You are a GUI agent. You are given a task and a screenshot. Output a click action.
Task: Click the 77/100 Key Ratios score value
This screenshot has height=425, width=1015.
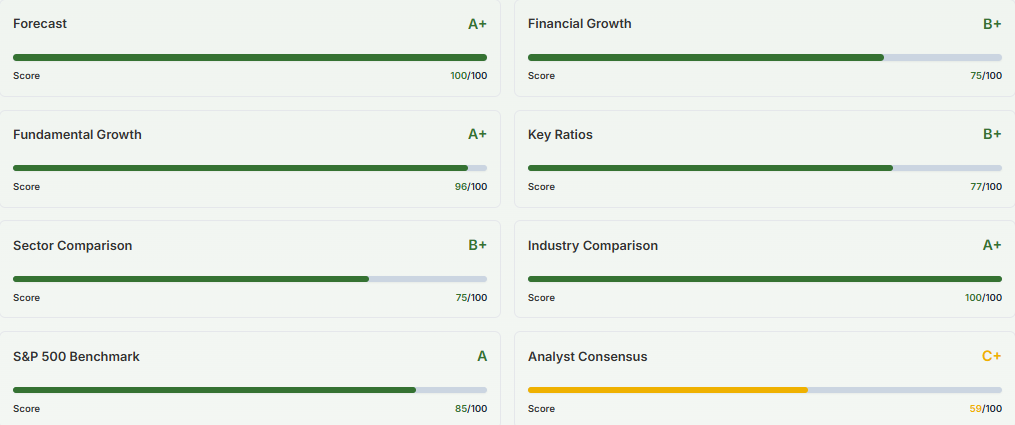985,187
